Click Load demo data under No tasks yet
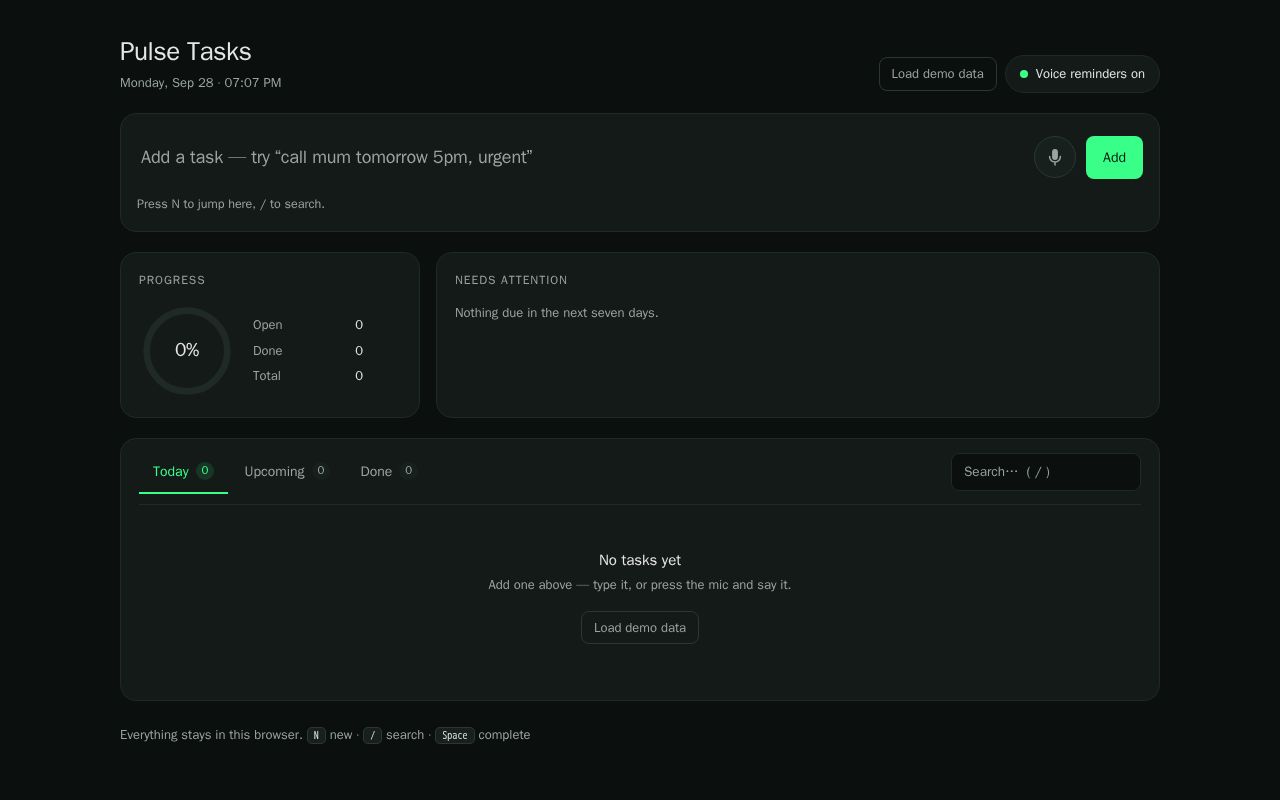 [x=640, y=628]
